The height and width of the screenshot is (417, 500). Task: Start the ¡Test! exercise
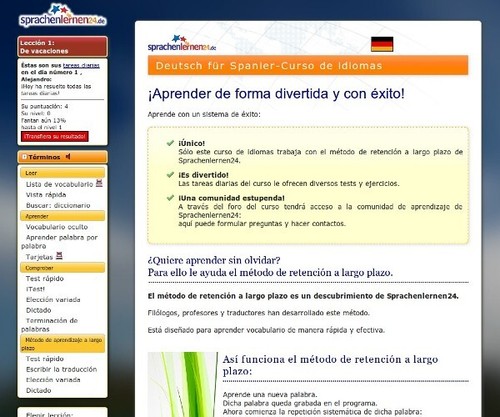click(x=35, y=289)
